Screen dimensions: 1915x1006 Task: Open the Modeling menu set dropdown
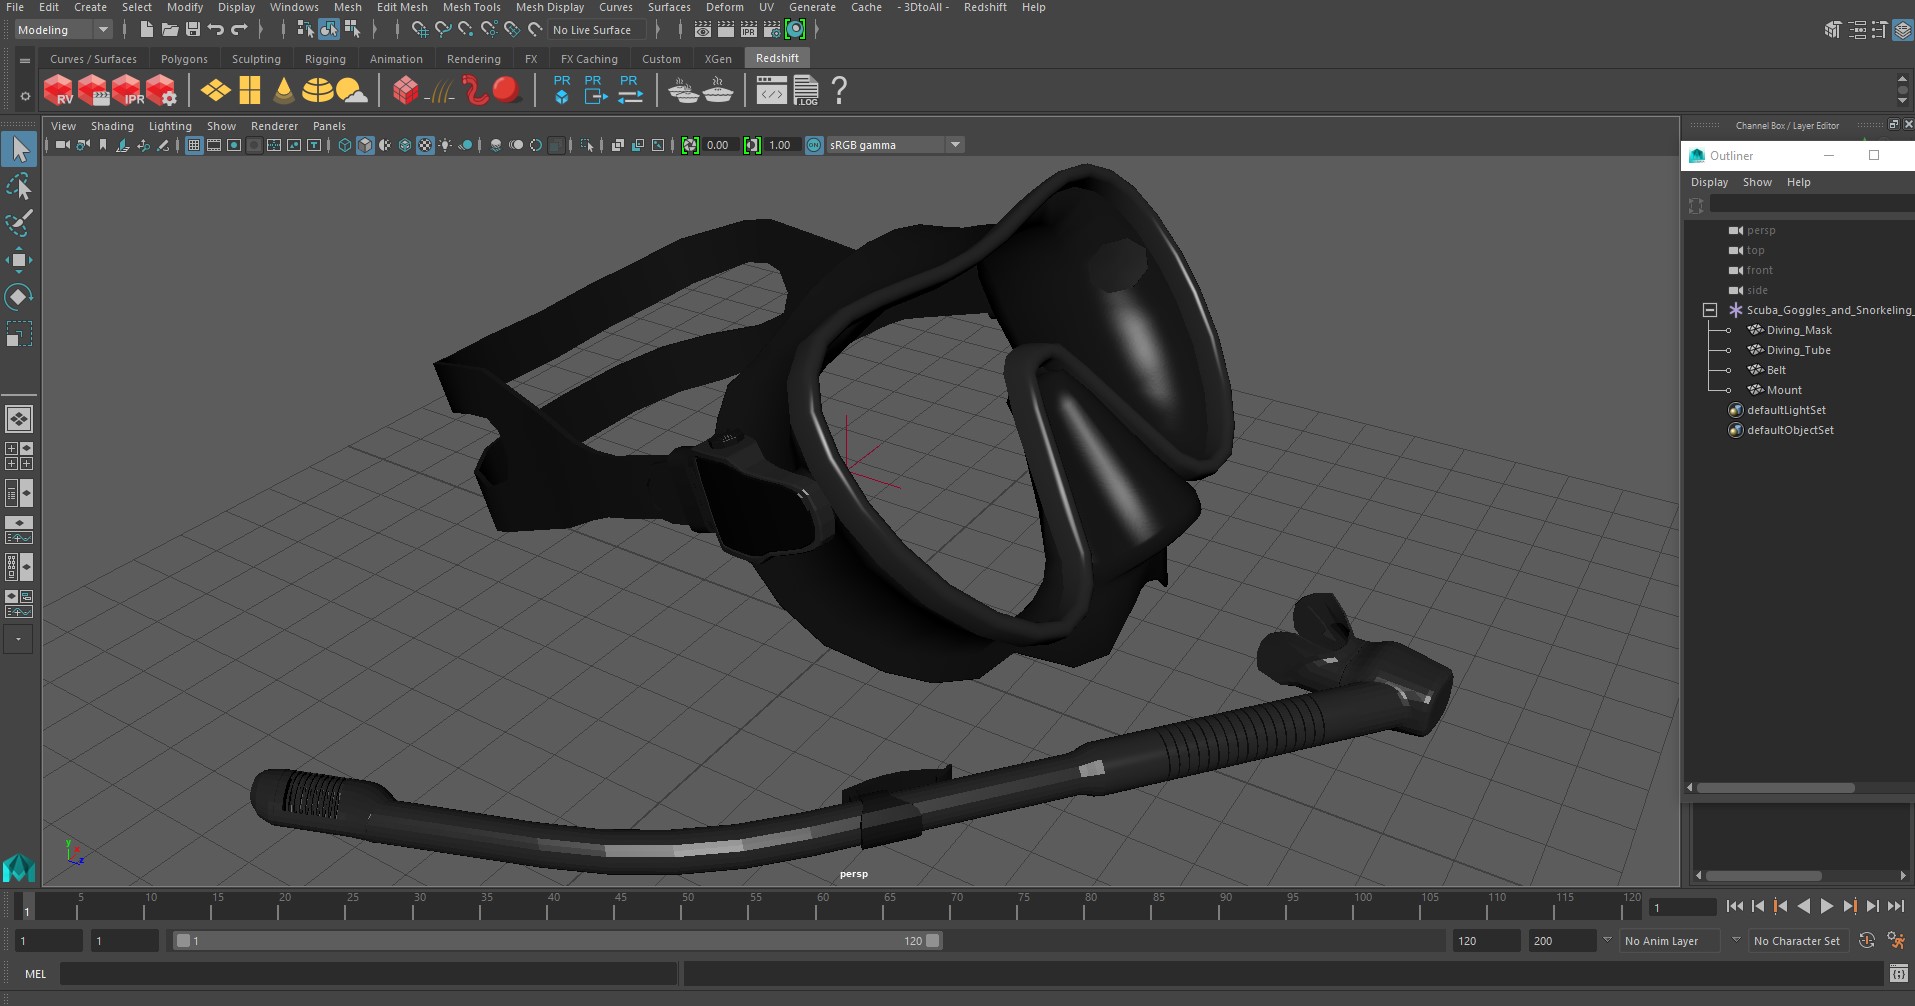63,30
